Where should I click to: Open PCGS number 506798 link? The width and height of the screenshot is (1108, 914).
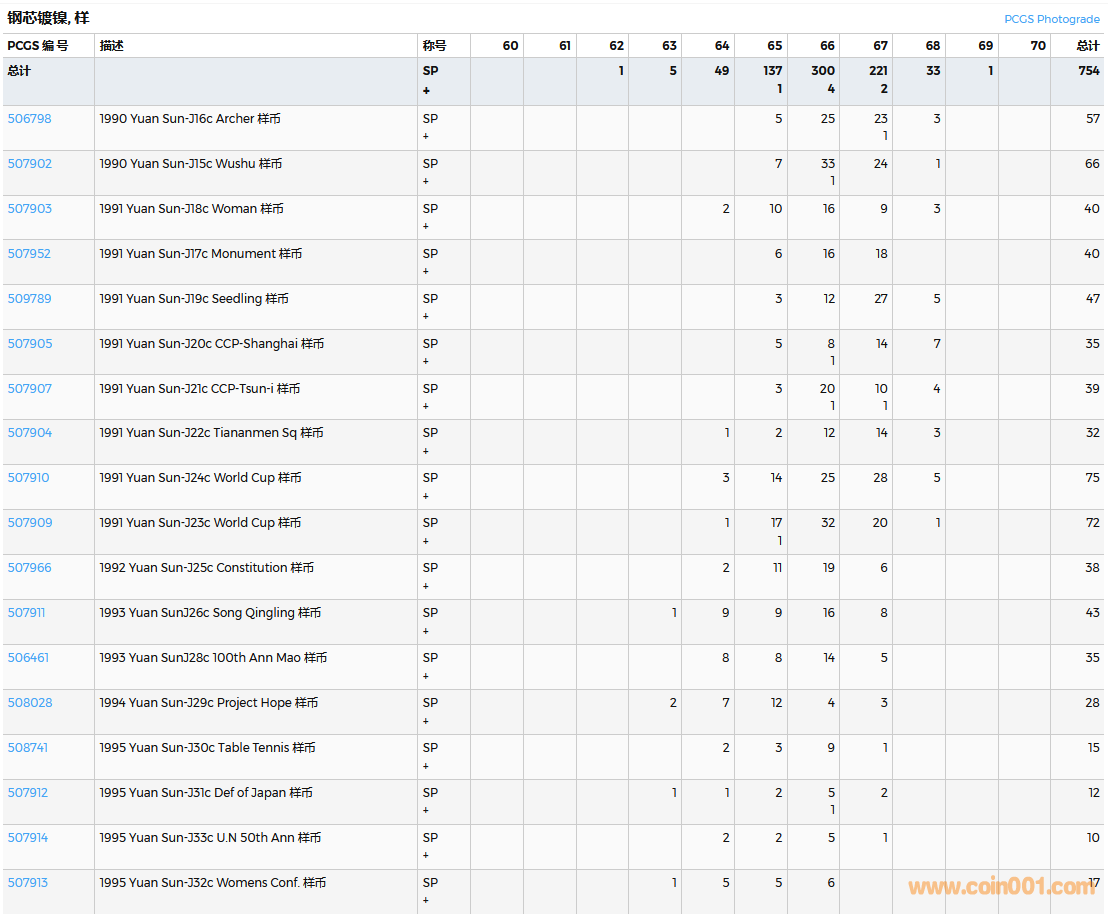pyautogui.click(x=29, y=119)
